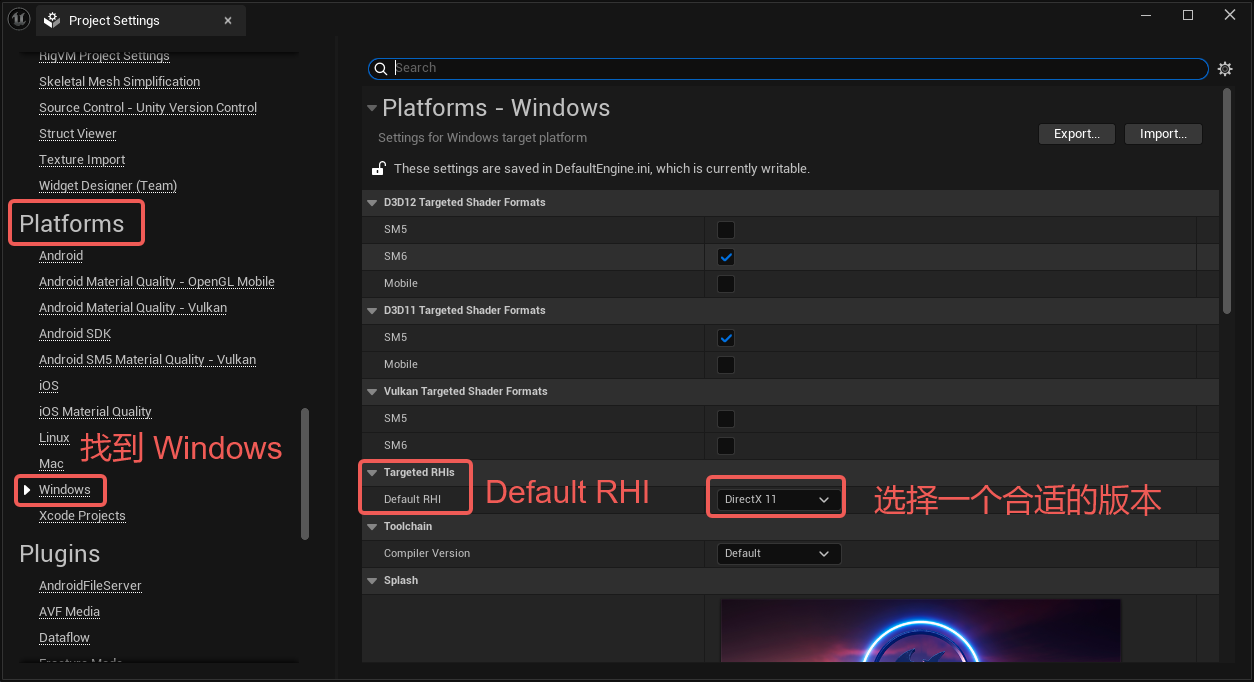Open Linux platform settings
Image resolution: width=1254 pixels, height=682 pixels.
54,438
